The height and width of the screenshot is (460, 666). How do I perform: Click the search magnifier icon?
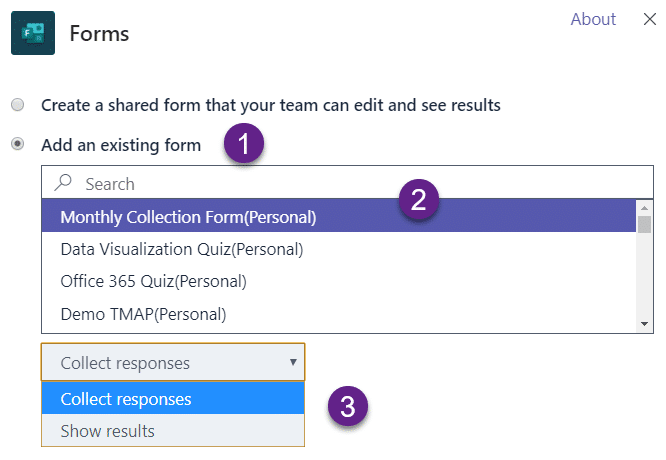coord(65,183)
